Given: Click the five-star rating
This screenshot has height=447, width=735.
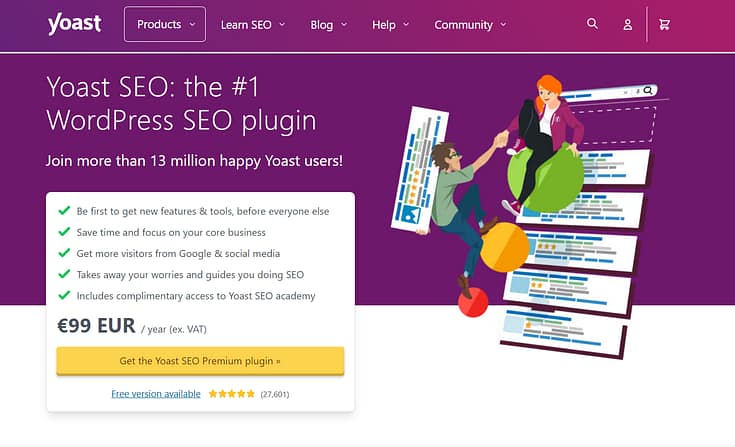Looking at the screenshot, I should point(232,394).
